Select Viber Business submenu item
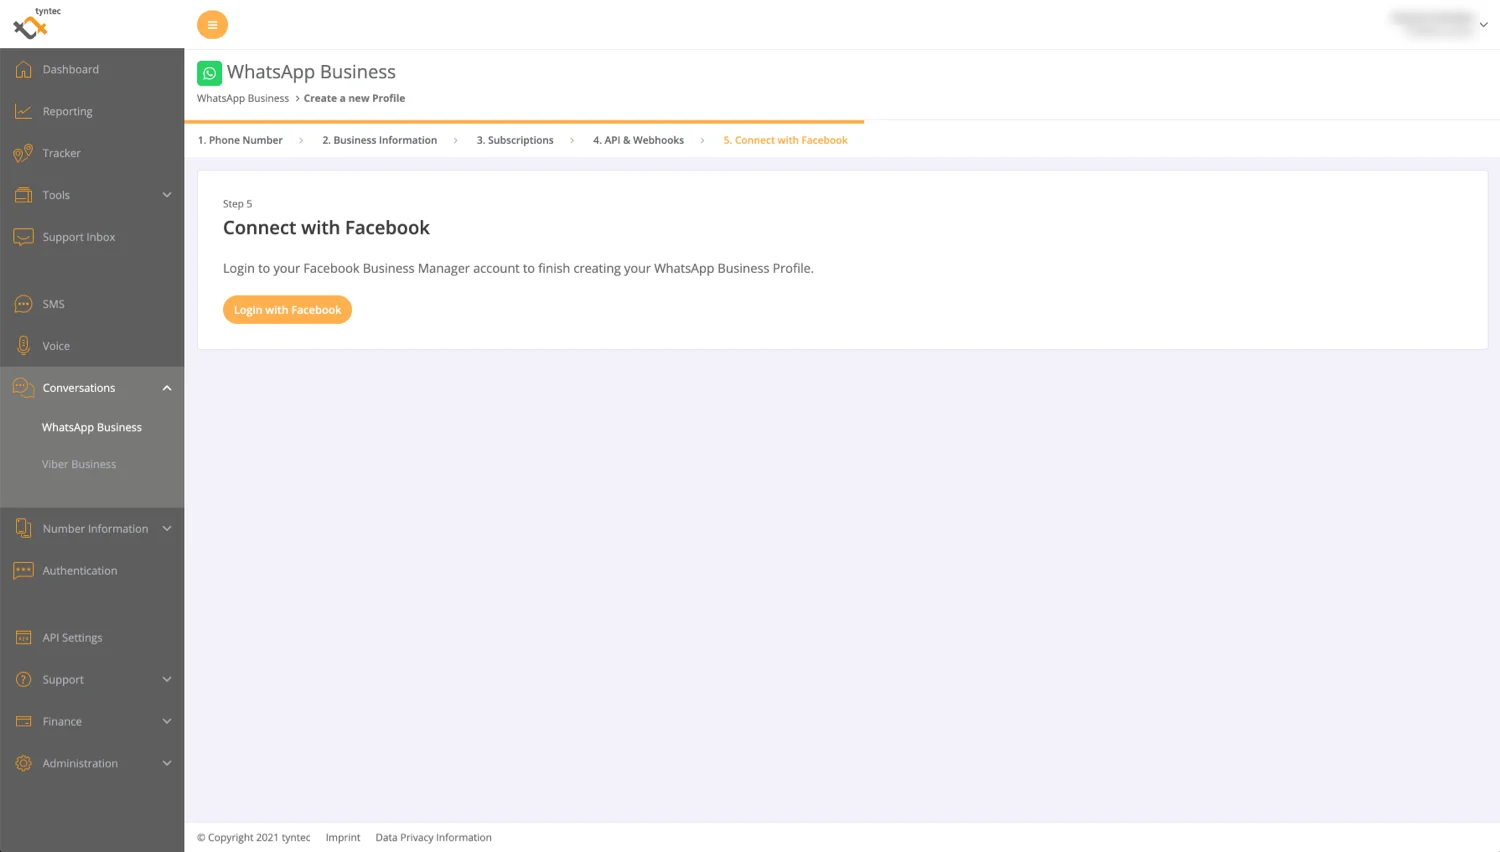 pyautogui.click(x=79, y=464)
